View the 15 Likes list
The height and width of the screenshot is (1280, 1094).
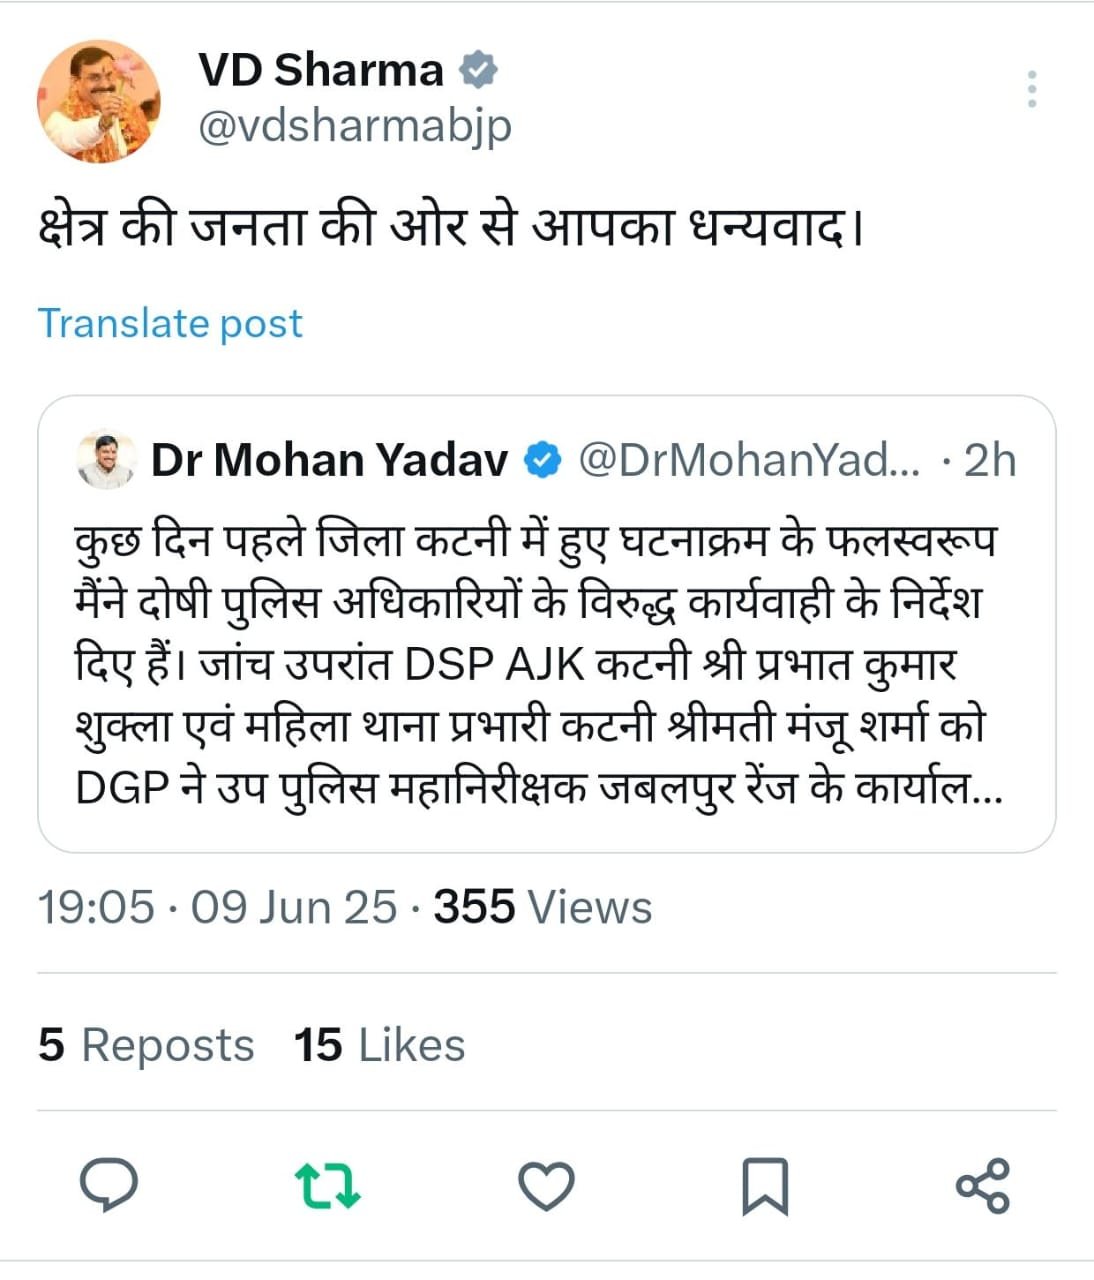(x=380, y=1045)
